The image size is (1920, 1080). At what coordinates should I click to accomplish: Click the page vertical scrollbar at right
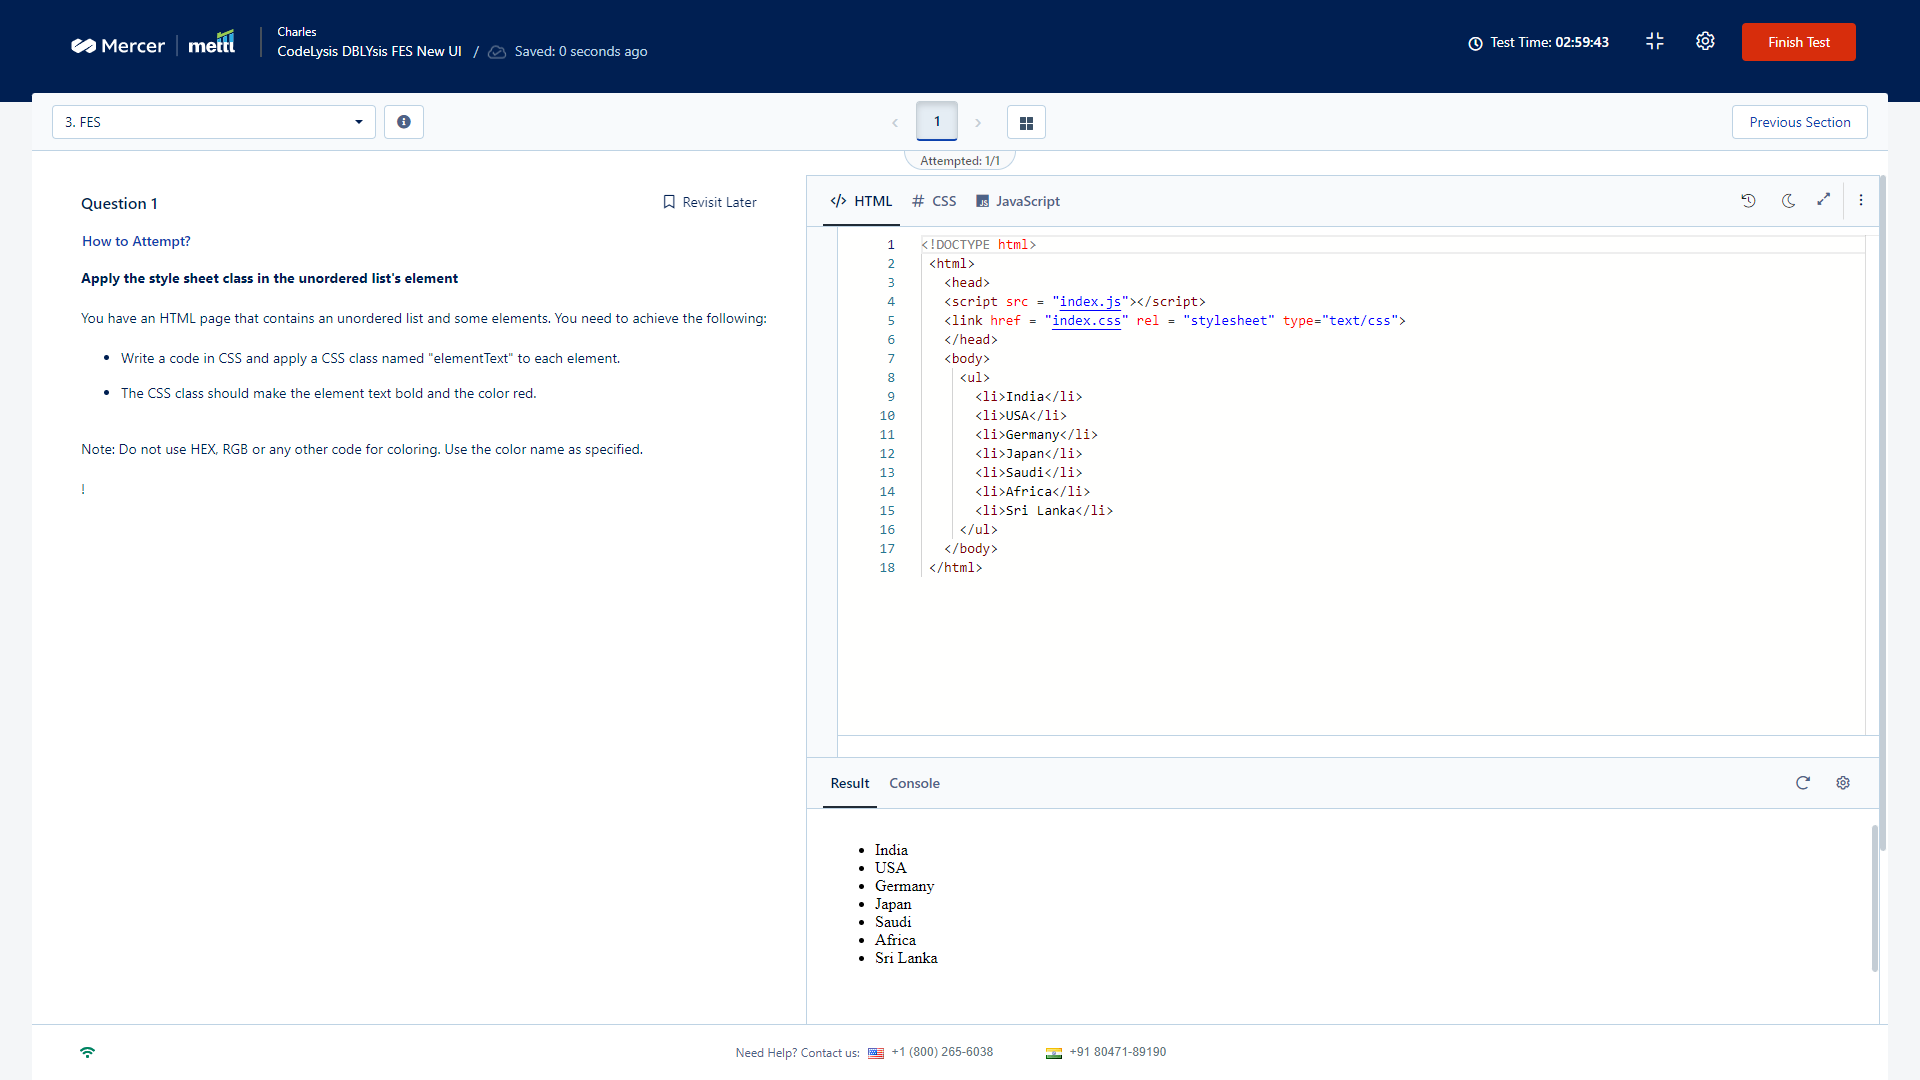pyautogui.click(x=1883, y=512)
